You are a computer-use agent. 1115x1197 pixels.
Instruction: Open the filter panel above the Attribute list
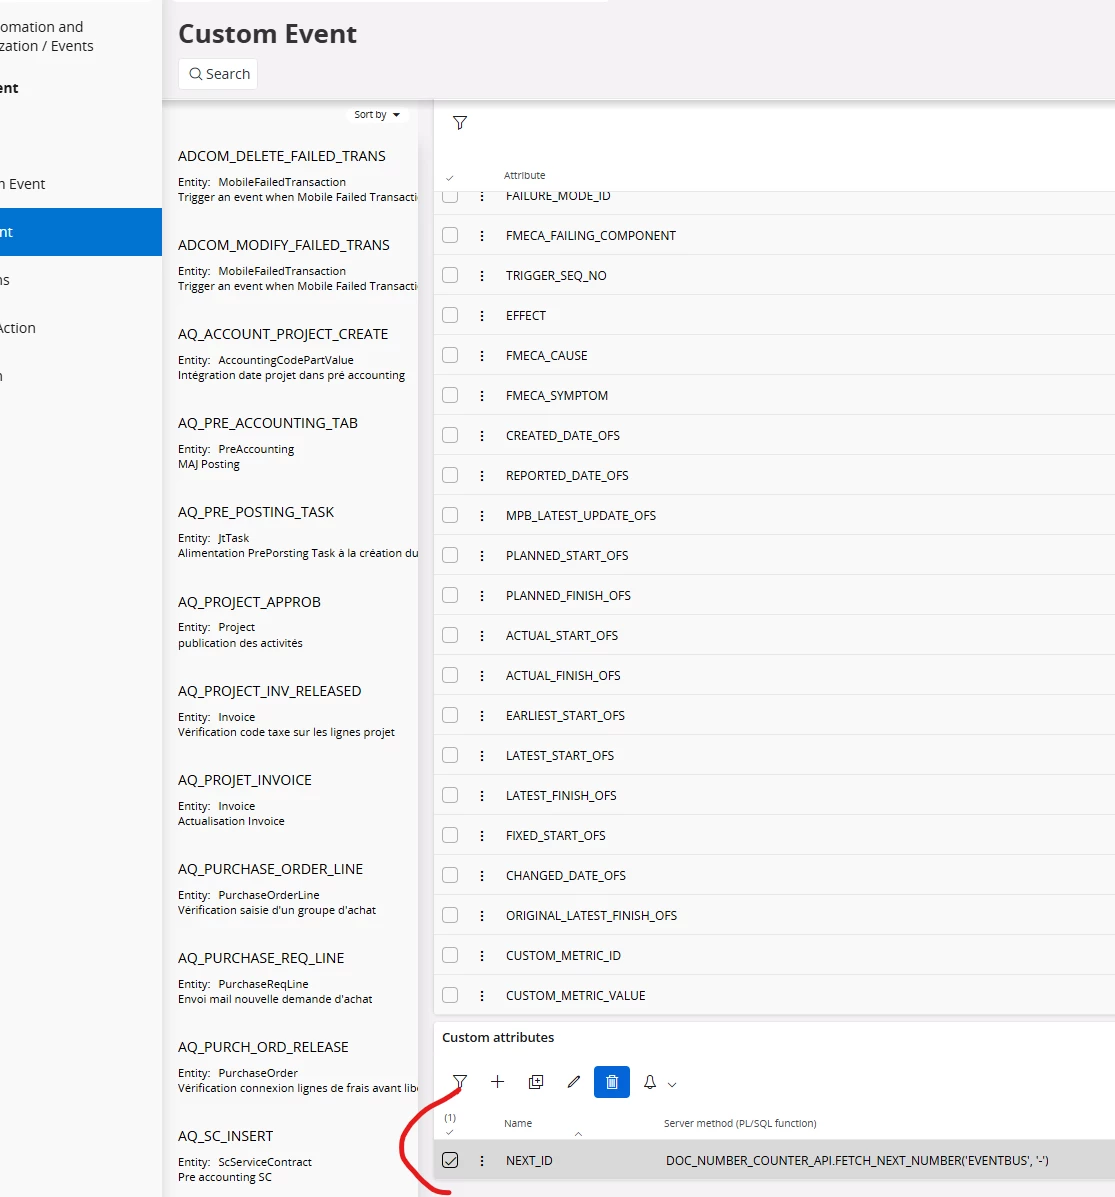(459, 123)
